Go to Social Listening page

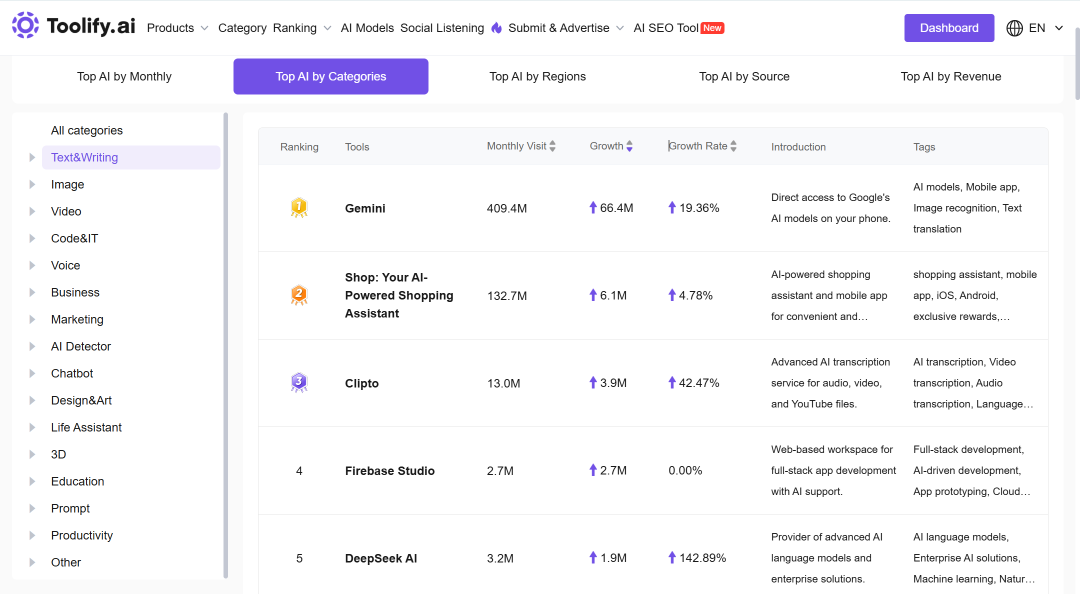click(442, 28)
